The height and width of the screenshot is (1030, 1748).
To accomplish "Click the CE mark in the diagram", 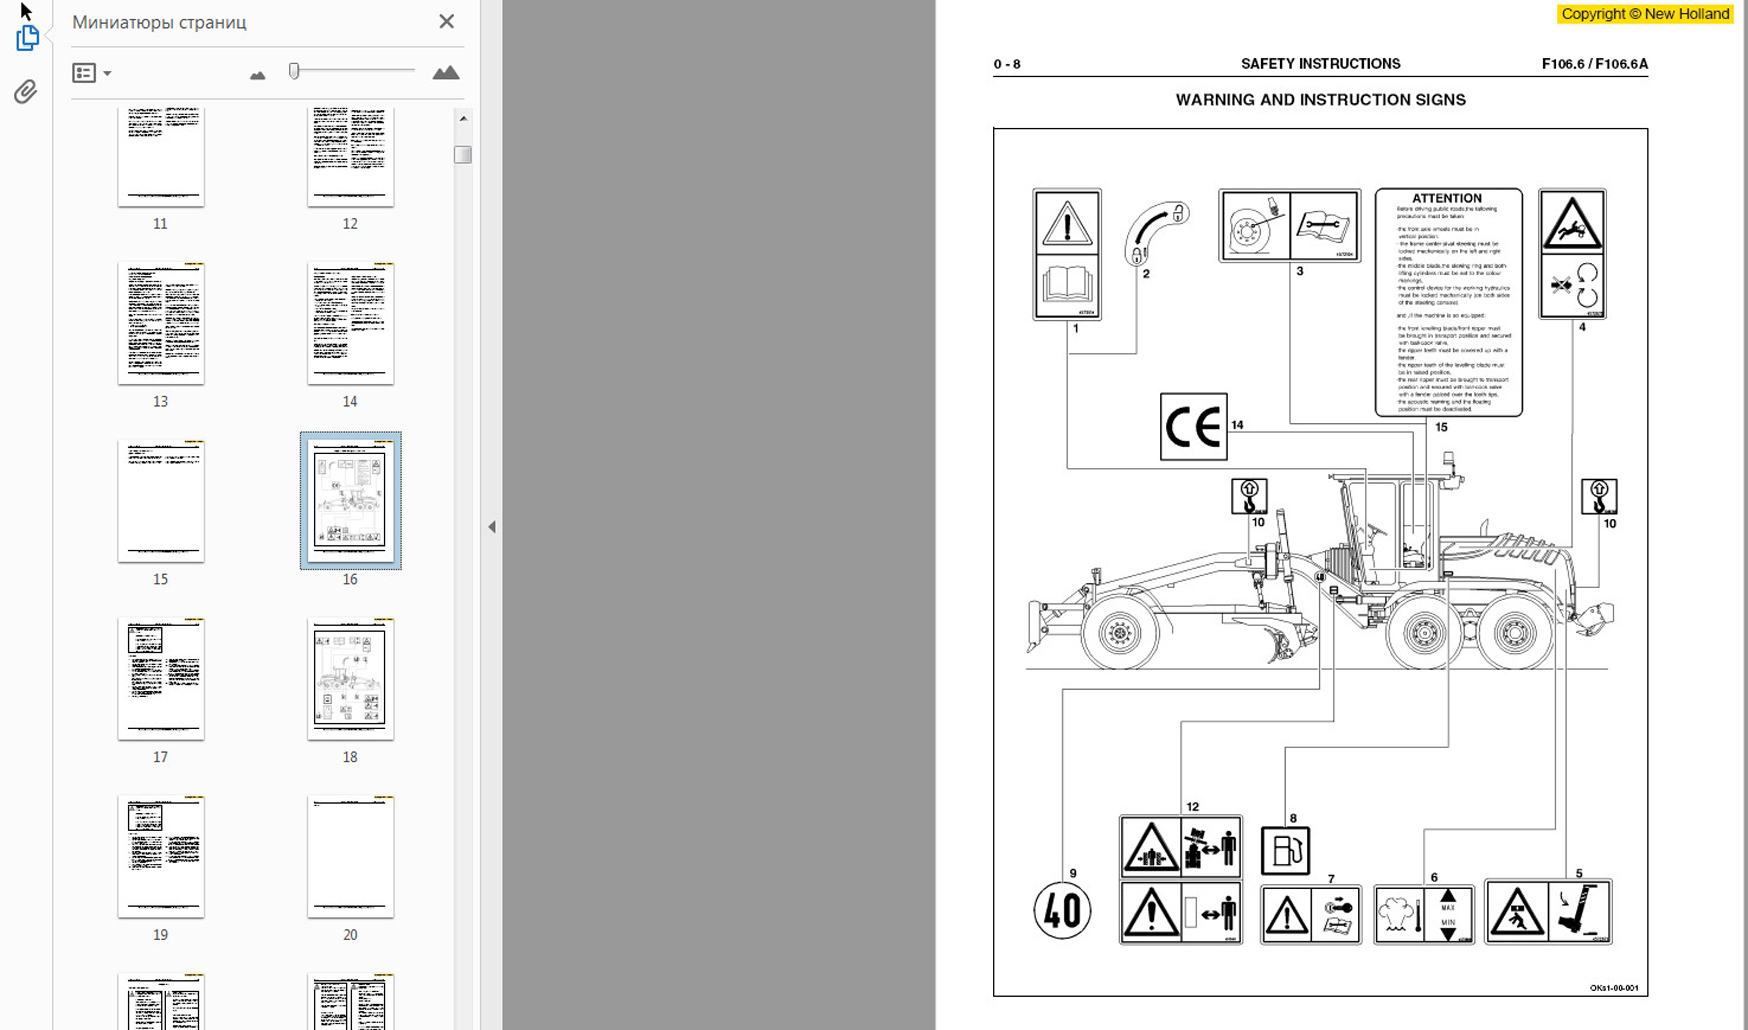I will [1193, 427].
